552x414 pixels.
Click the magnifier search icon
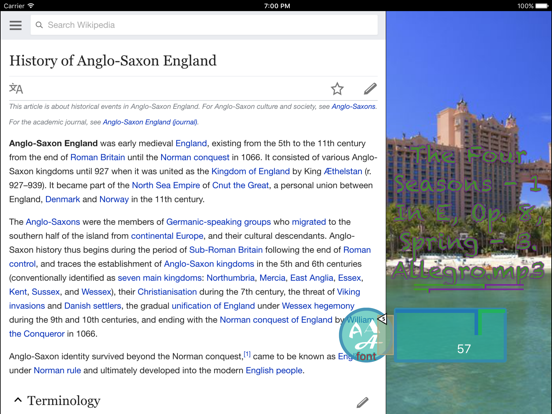tap(39, 25)
